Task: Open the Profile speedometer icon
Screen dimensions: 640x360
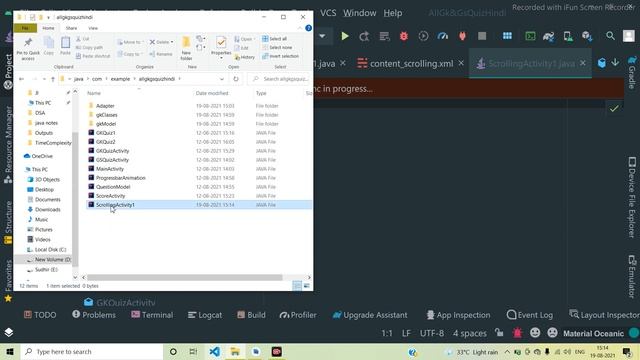Action: click(443, 36)
